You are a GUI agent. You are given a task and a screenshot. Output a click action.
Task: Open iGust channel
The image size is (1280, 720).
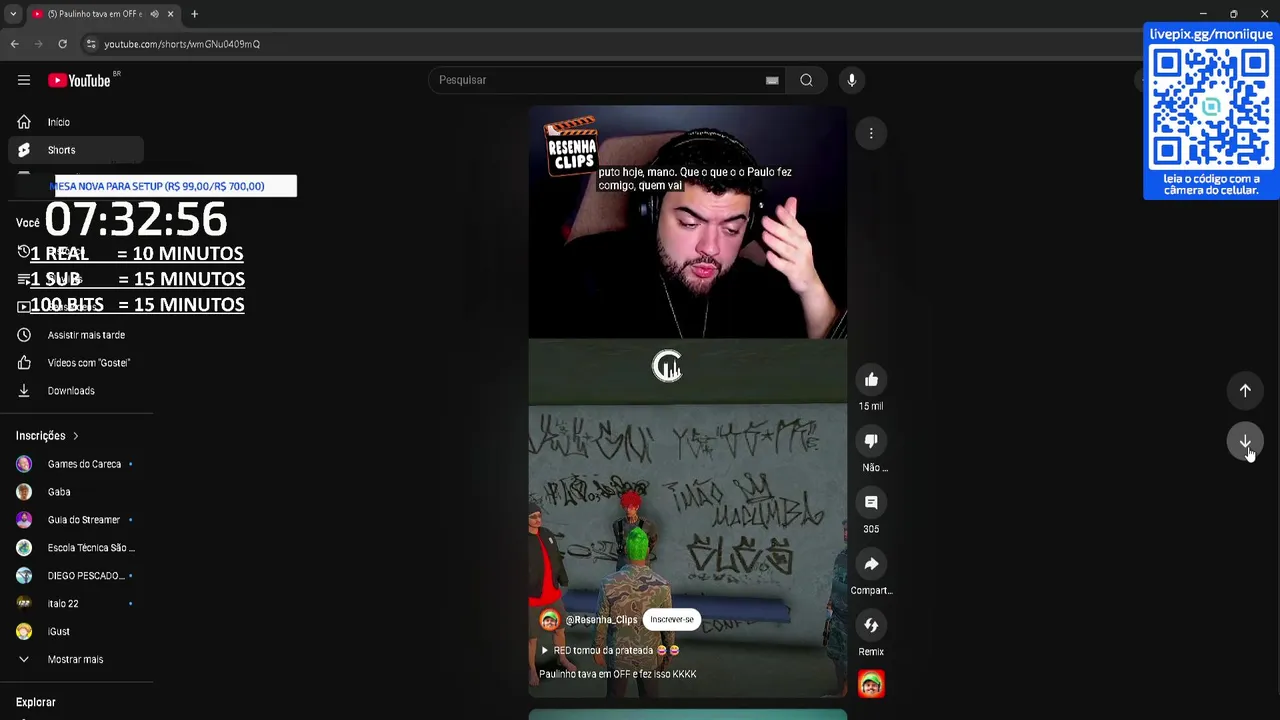pyautogui.click(x=76, y=632)
